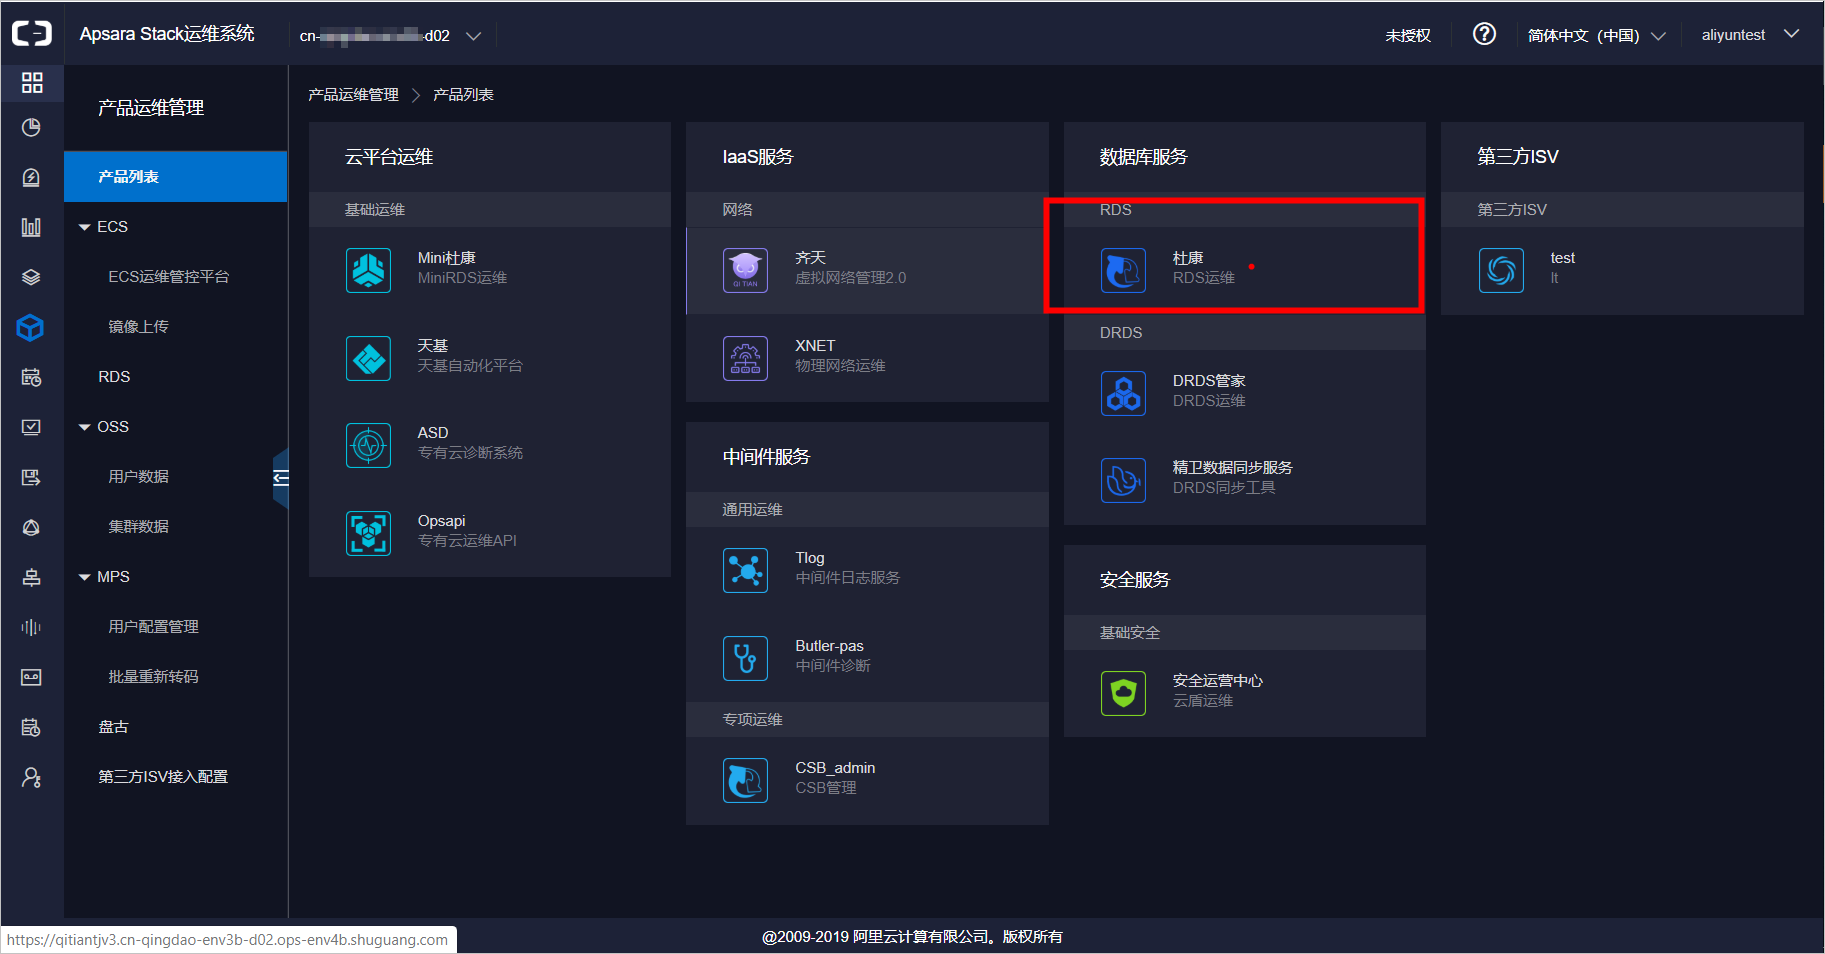Click the help question mark icon
Image resolution: width=1825 pixels, height=954 pixels.
(1484, 34)
